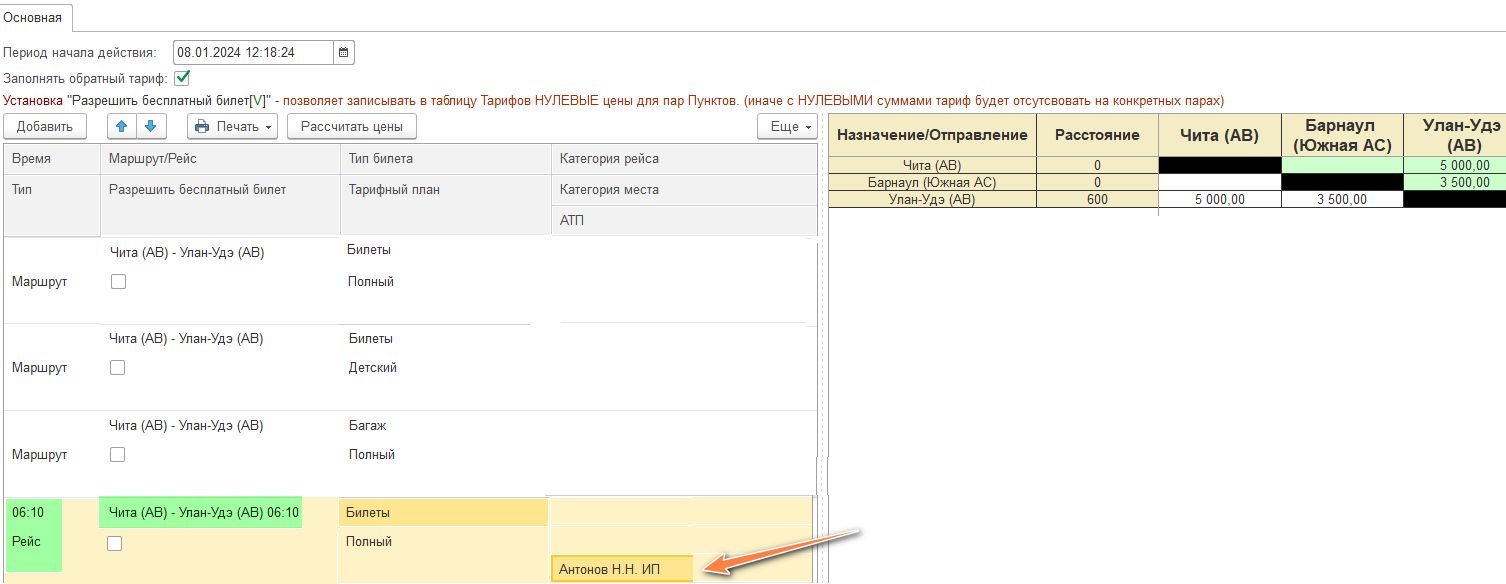Select the green 06:10 time cell
This screenshot has width=1506, height=584.
33,513
